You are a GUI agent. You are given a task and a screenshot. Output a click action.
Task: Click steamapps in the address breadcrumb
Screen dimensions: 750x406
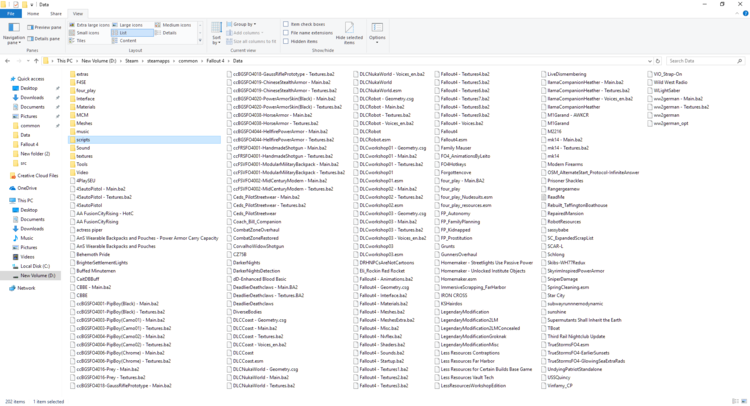click(x=158, y=61)
